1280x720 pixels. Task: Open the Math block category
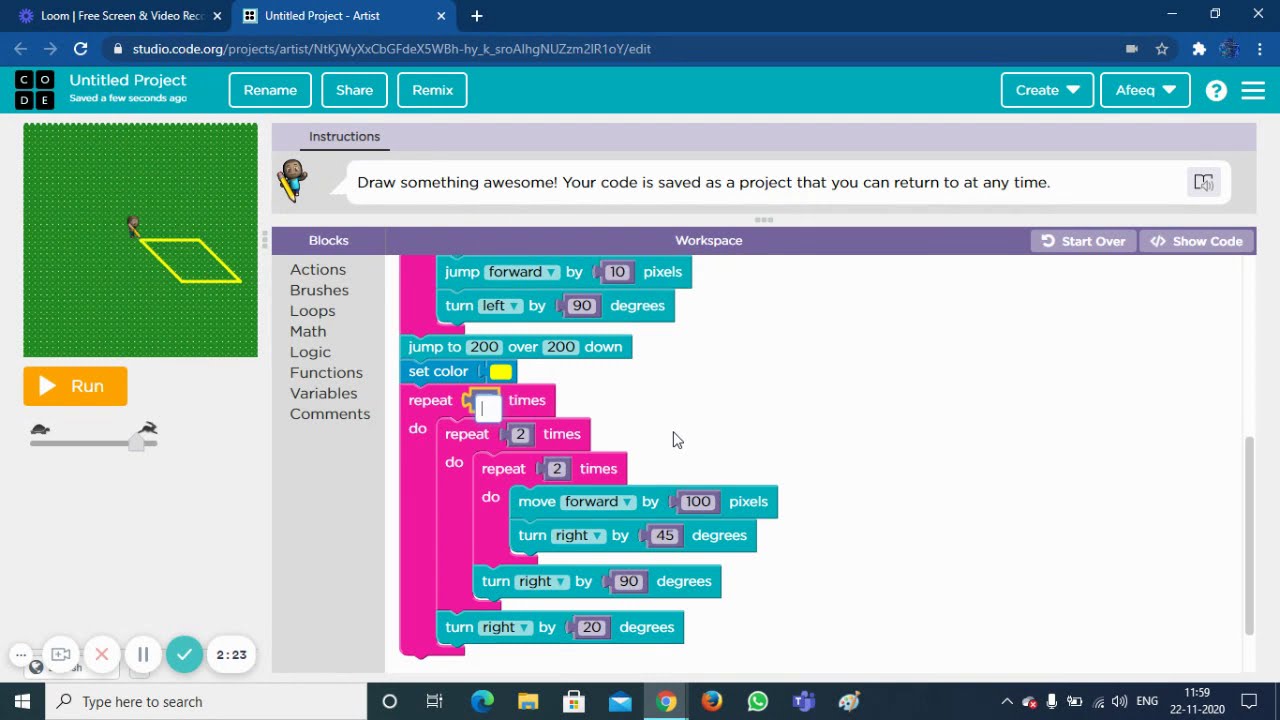308,332
